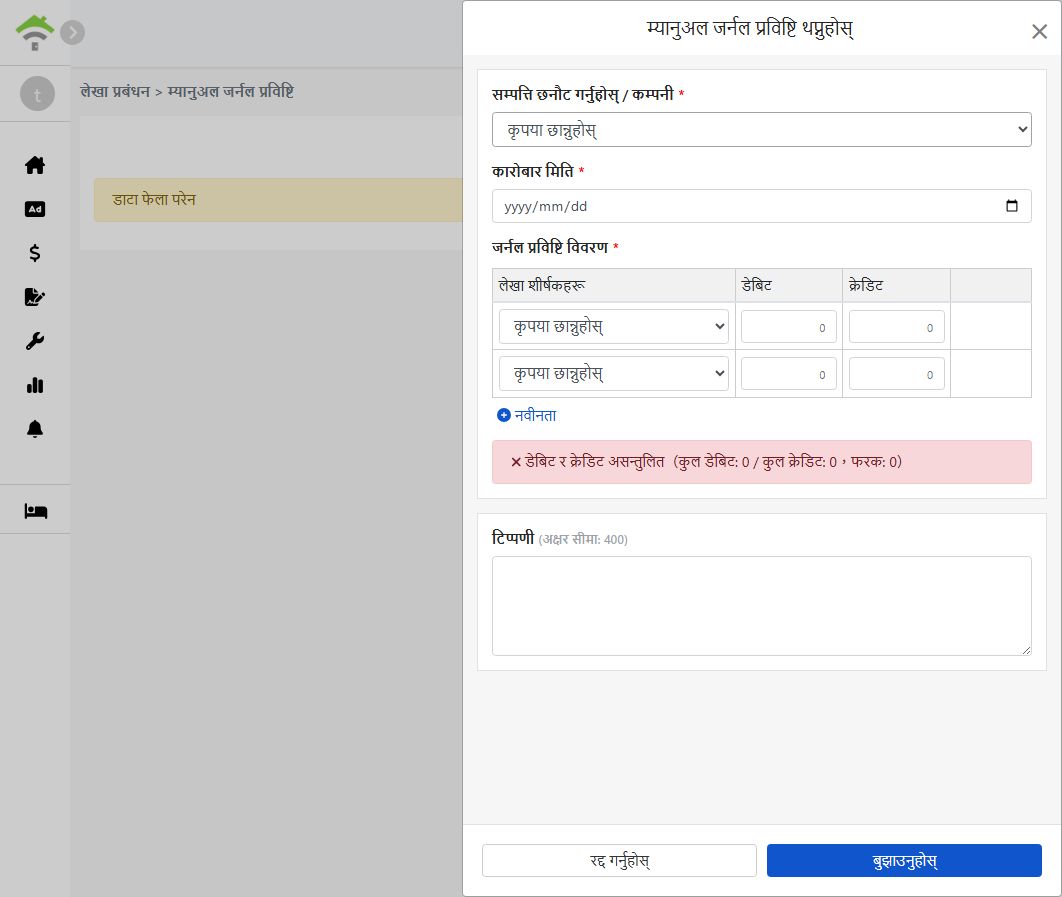Viewport: 1062px width, 897px height.
Task: Open the calendar picker icon
Action: point(1012,206)
